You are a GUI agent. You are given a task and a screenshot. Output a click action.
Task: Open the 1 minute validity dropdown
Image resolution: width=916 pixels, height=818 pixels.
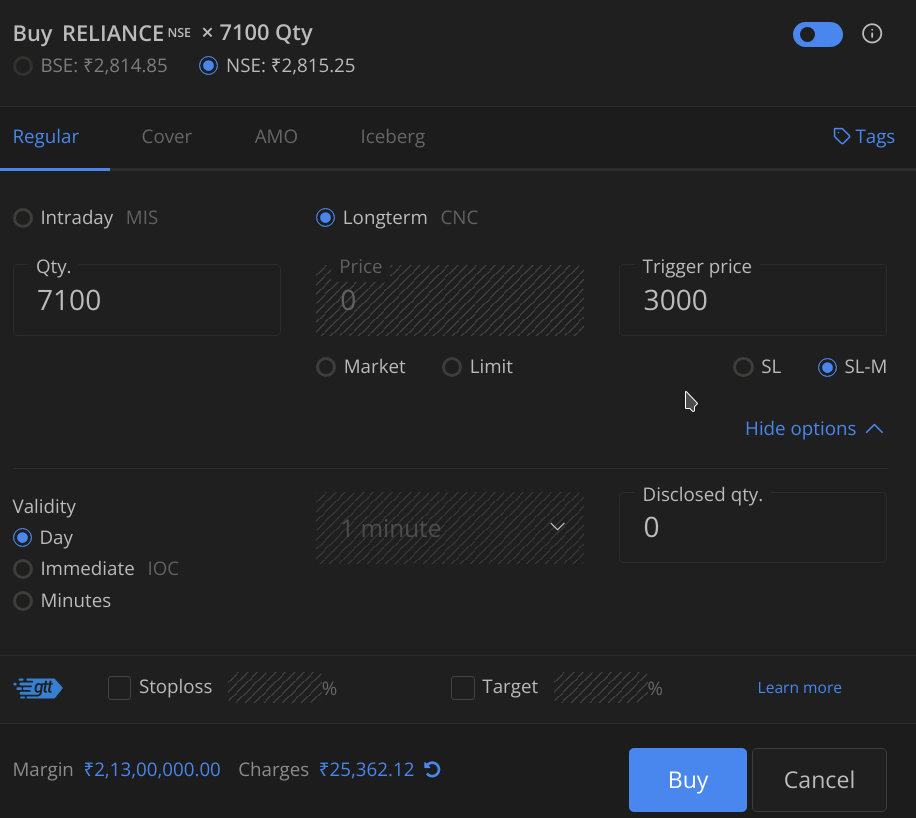tap(450, 527)
